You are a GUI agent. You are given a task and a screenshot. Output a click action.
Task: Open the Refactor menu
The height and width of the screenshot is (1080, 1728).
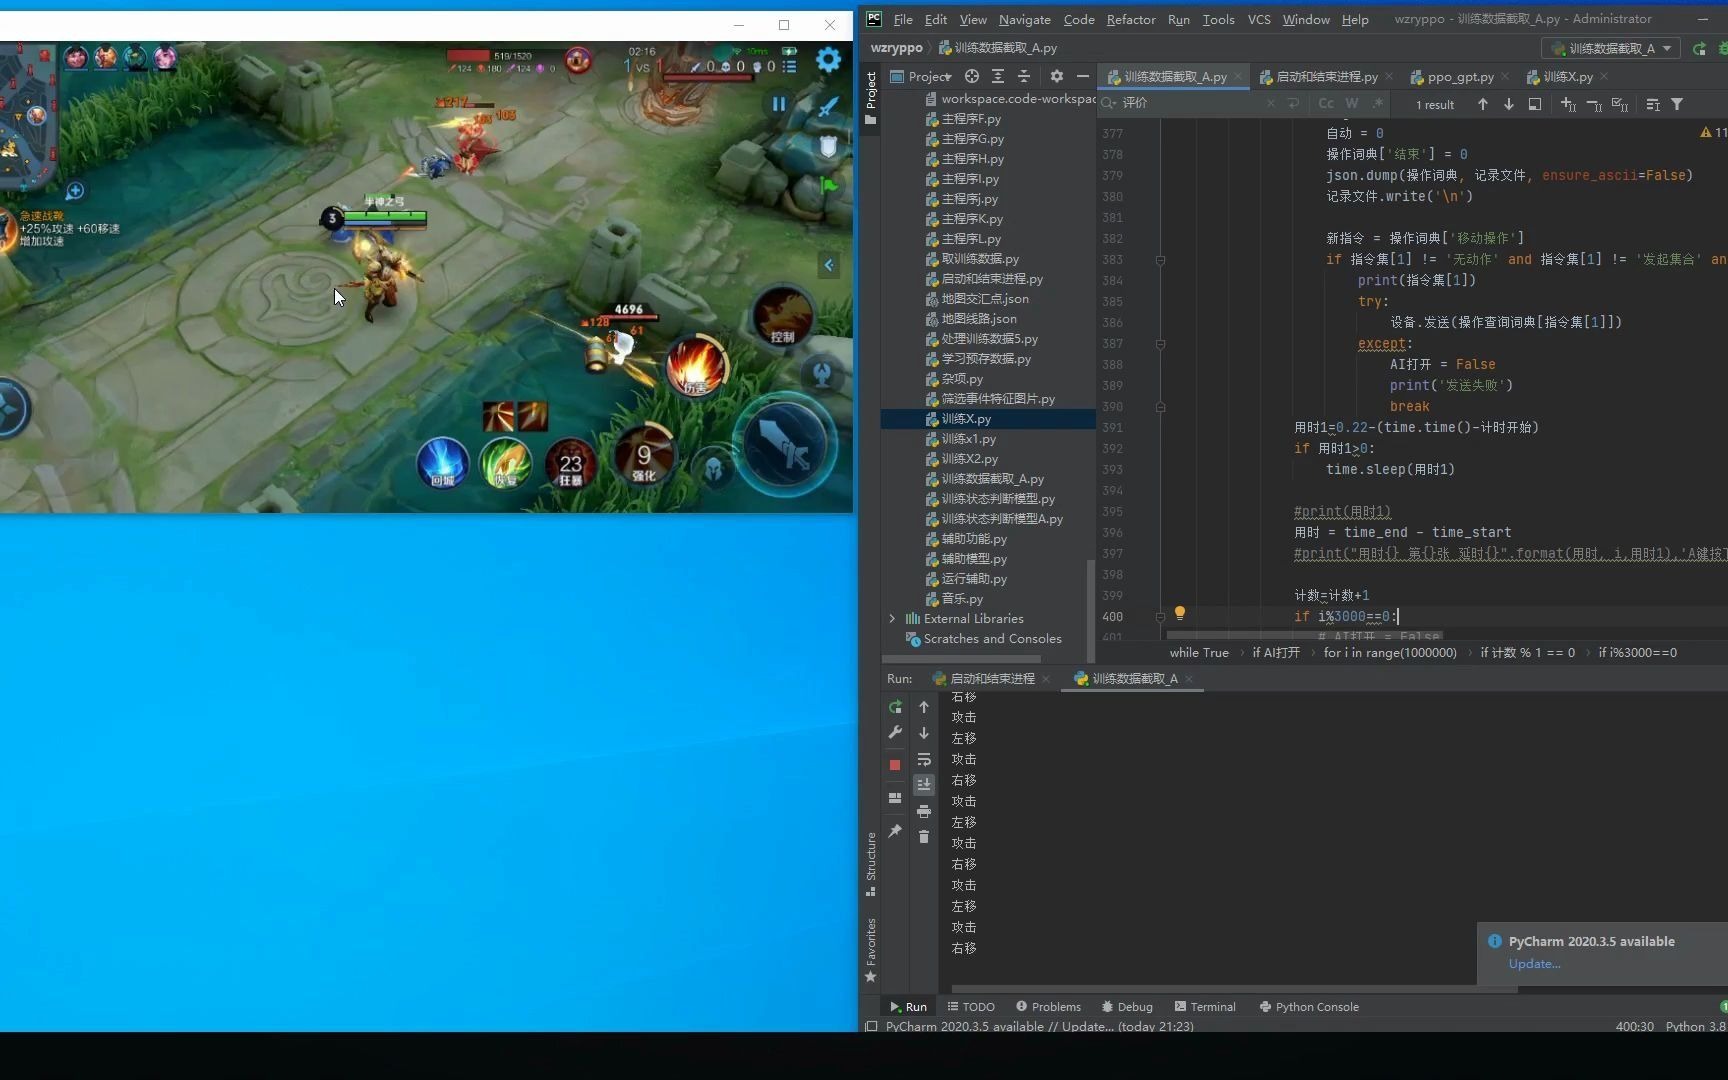[x=1131, y=19]
